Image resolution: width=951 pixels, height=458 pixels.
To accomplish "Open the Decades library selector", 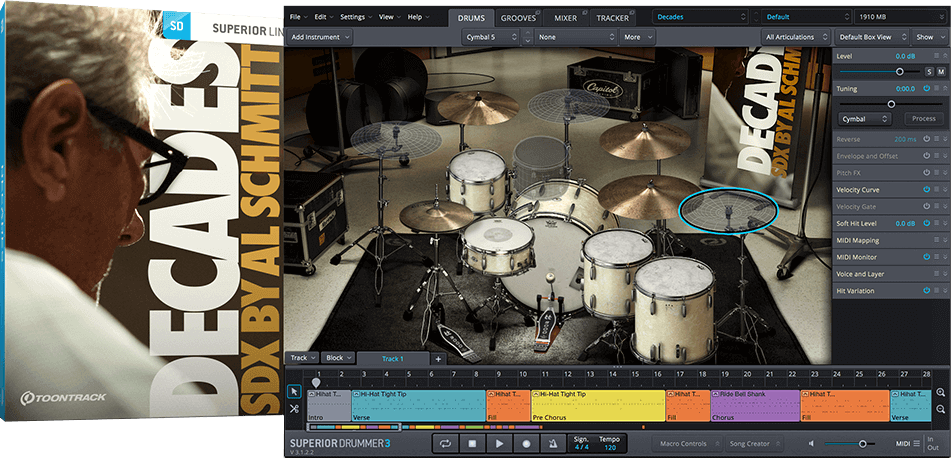I will tap(700, 18).
